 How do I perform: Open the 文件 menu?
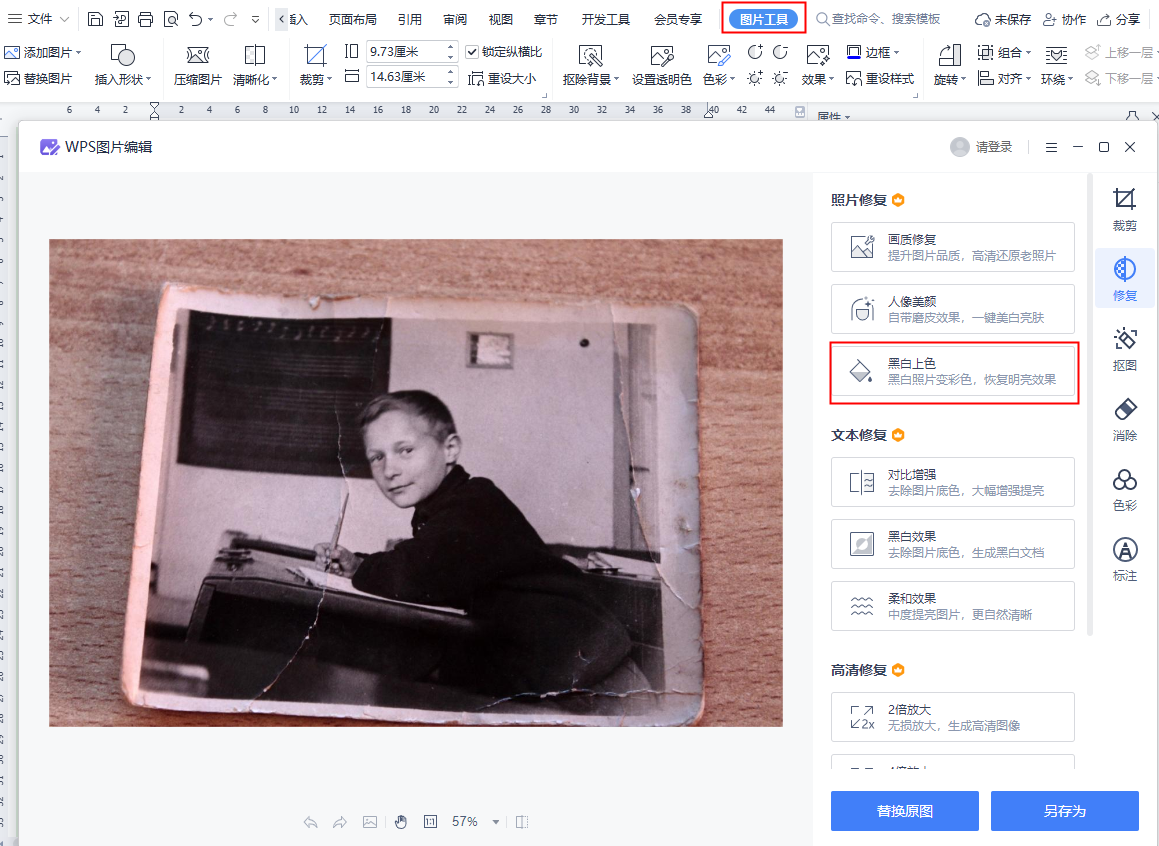(38, 19)
